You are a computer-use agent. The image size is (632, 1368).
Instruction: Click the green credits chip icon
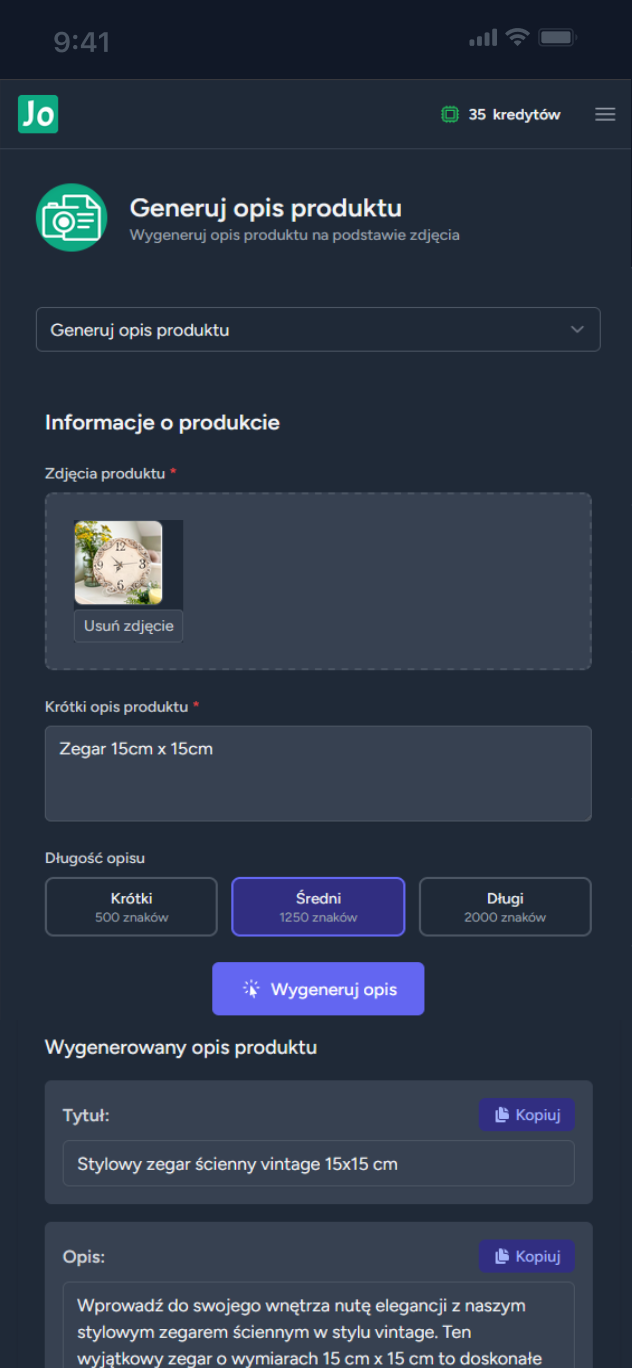click(450, 115)
